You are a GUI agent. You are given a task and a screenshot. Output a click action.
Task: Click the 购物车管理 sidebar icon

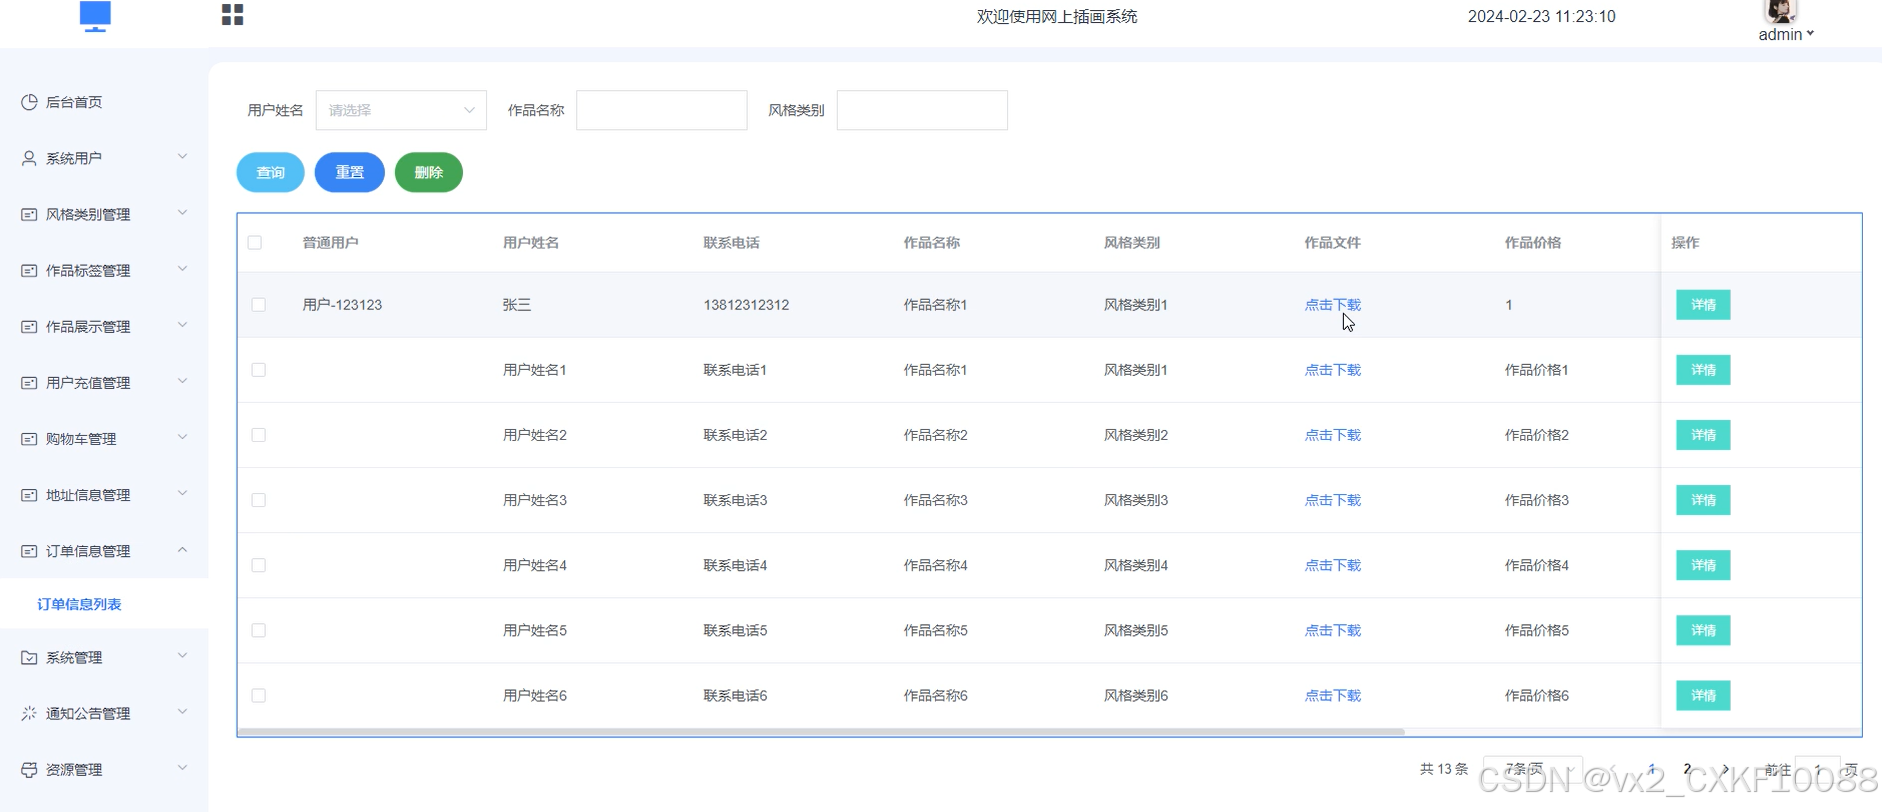click(29, 438)
